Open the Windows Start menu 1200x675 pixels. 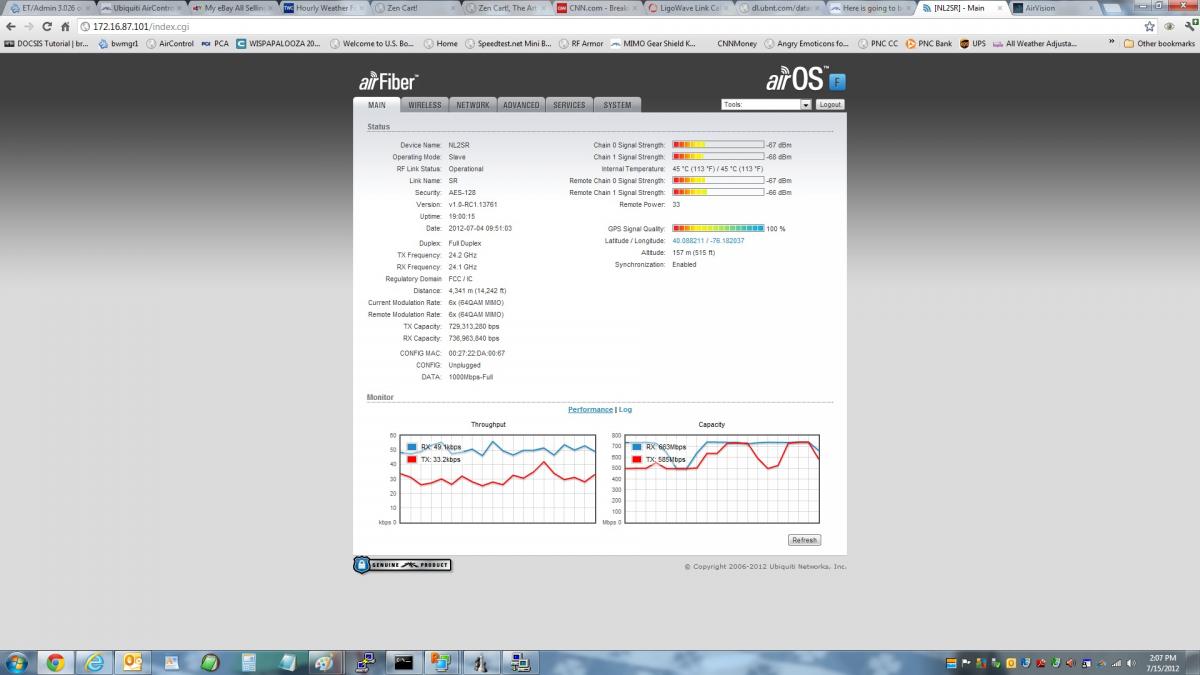[x=17, y=661]
